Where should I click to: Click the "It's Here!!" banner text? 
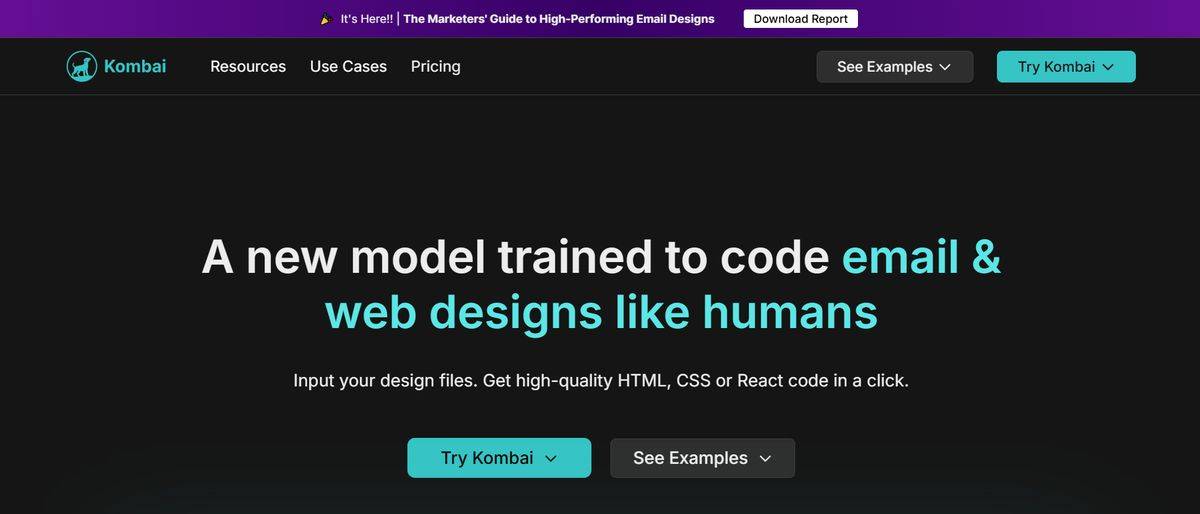pyautogui.click(x=367, y=19)
